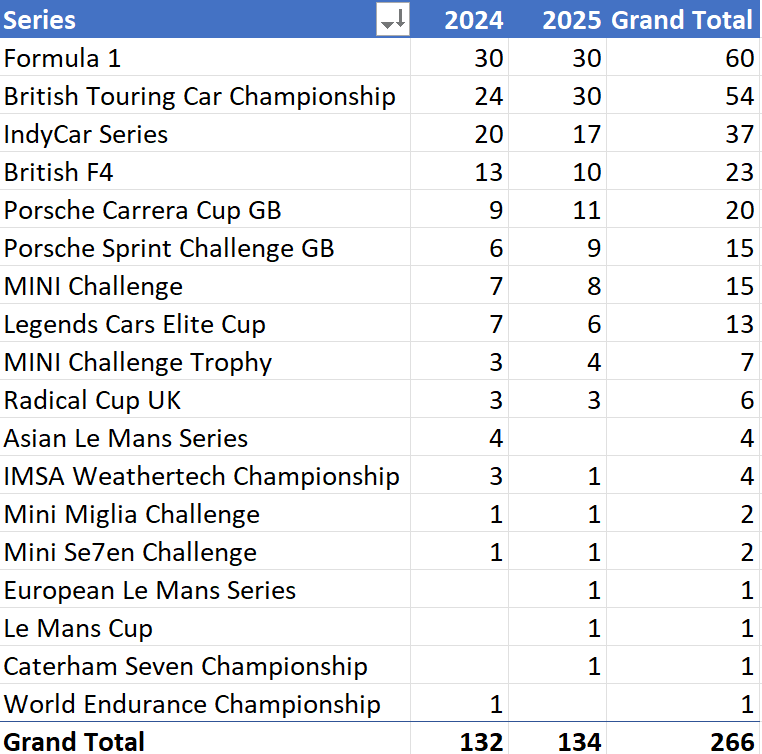Select the 2025 column header
762x754 pixels.
pos(572,20)
